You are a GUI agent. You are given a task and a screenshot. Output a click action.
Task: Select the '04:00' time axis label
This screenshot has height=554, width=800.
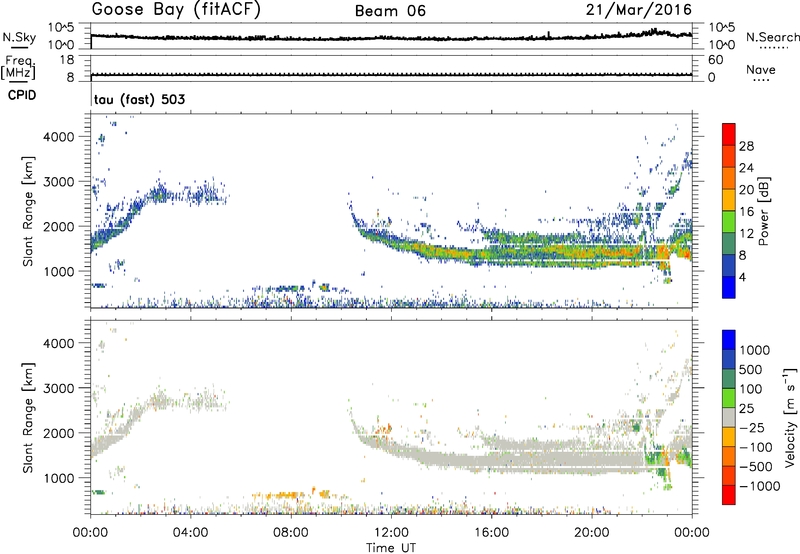tap(190, 533)
